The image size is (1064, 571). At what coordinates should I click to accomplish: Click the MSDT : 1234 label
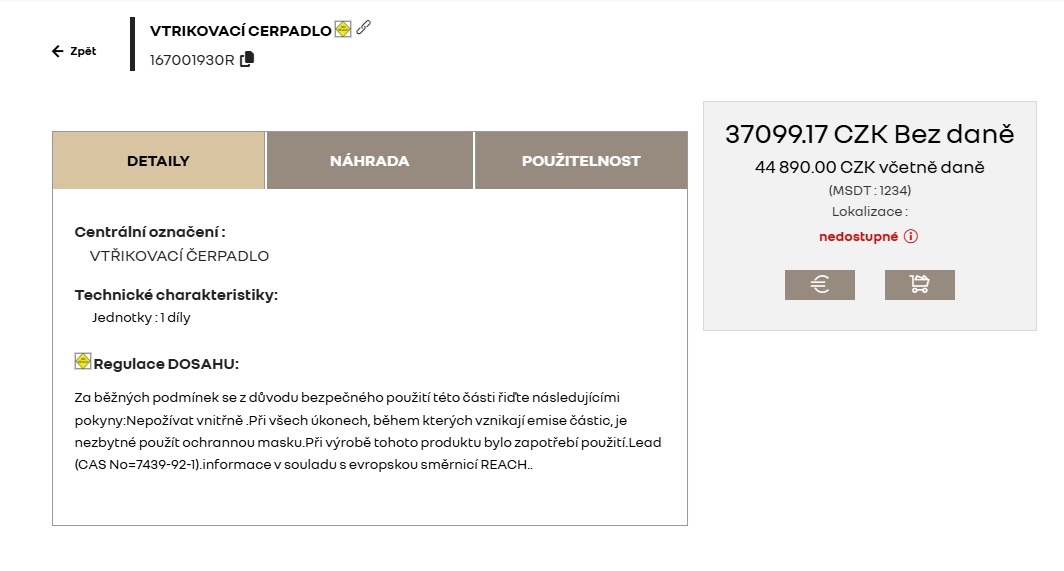tap(869, 190)
